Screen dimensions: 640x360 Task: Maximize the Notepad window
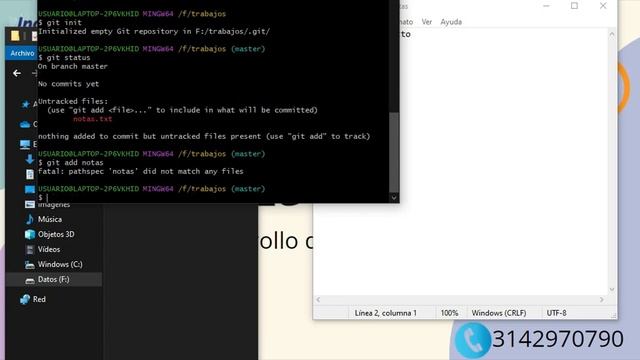(x=574, y=6)
